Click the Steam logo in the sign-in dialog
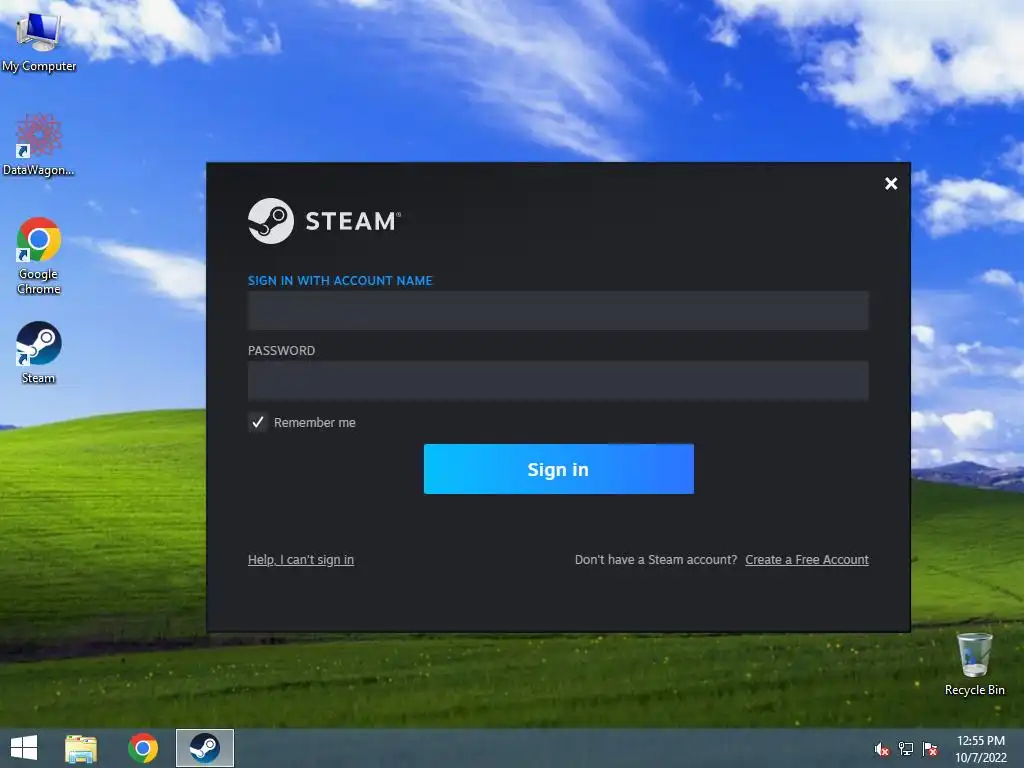This screenshot has width=1024, height=768. tap(324, 221)
